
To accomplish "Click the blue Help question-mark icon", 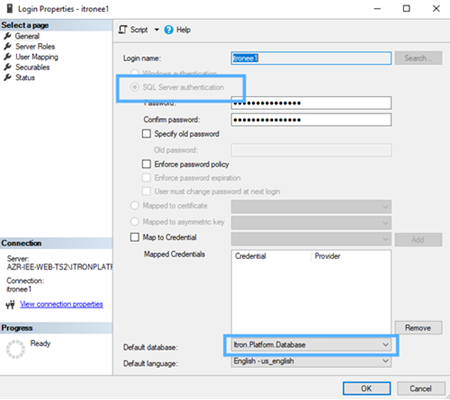I will (169, 30).
